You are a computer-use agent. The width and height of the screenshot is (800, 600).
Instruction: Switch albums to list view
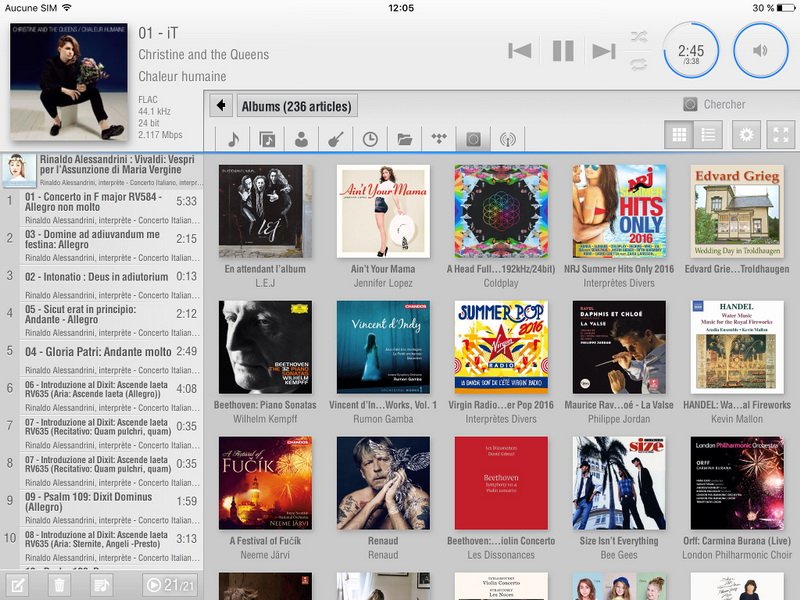[708, 135]
